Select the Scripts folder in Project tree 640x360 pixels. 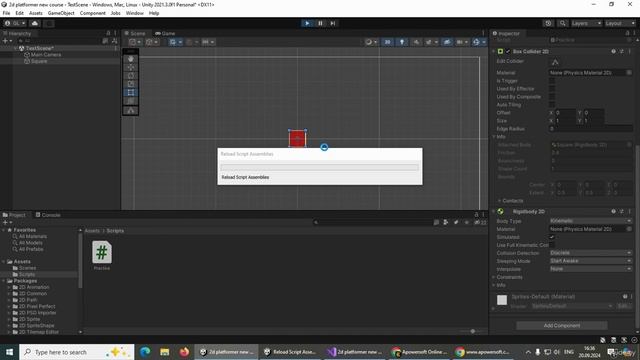(x=27, y=275)
